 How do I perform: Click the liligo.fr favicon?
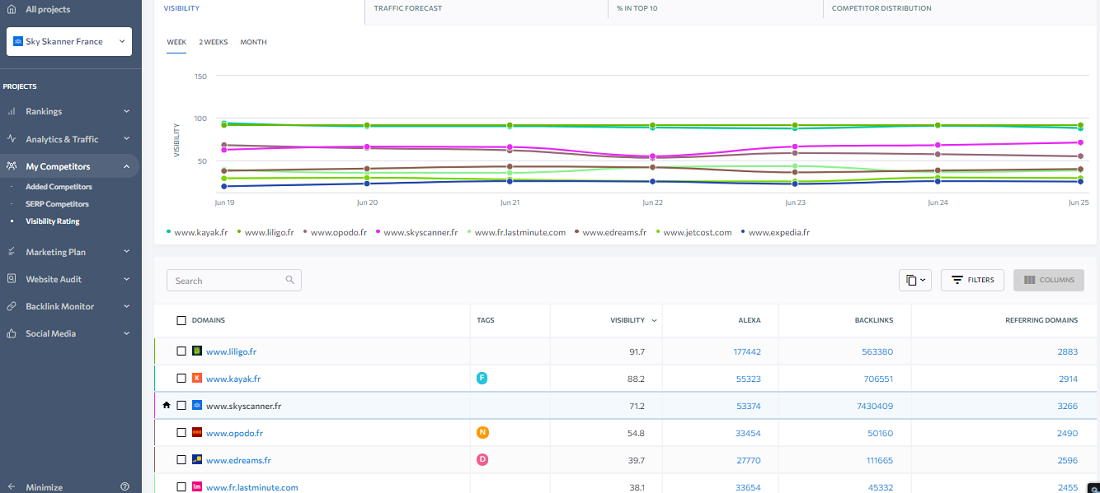click(197, 351)
